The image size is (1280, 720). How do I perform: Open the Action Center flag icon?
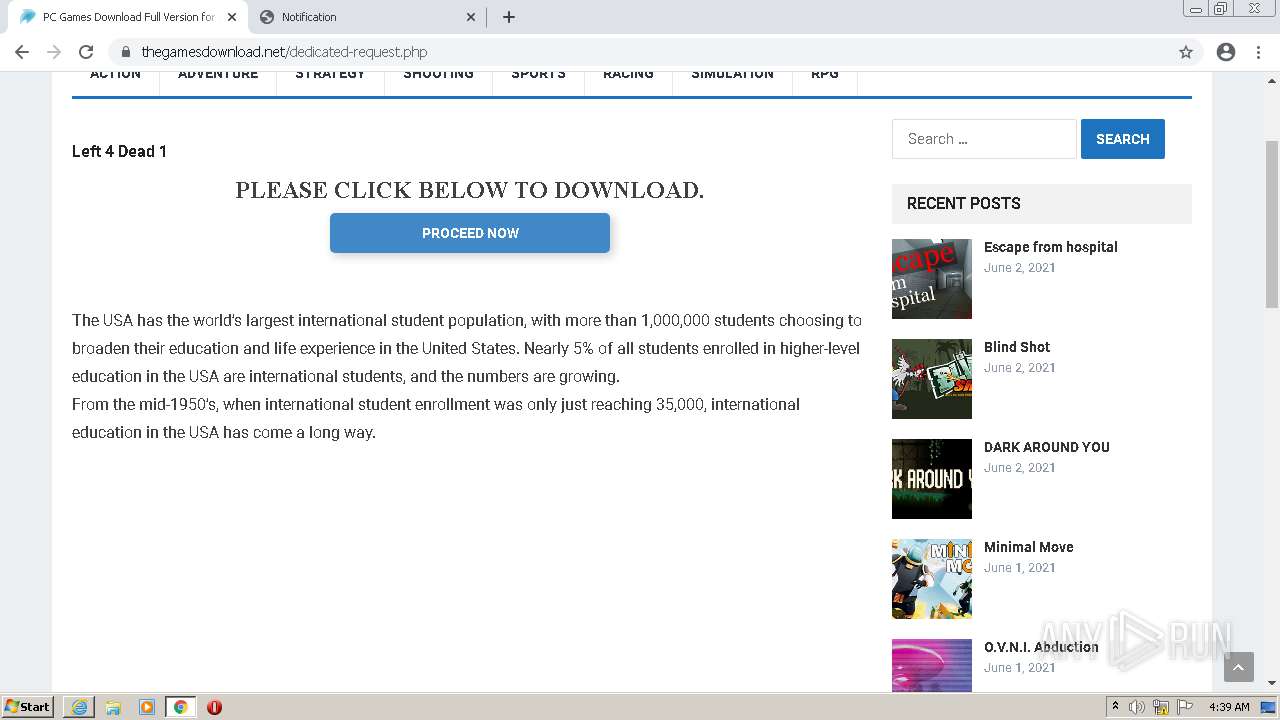pyautogui.click(x=1185, y=707)
